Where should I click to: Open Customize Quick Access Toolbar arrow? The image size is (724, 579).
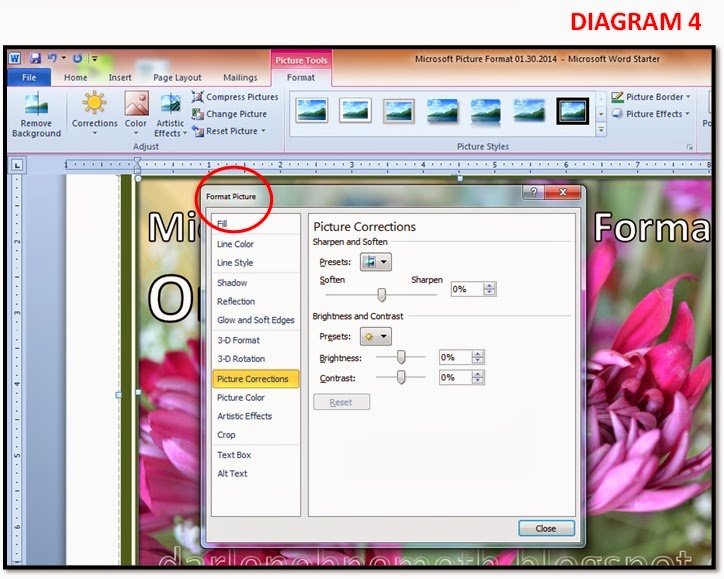[x=95, y=59]
